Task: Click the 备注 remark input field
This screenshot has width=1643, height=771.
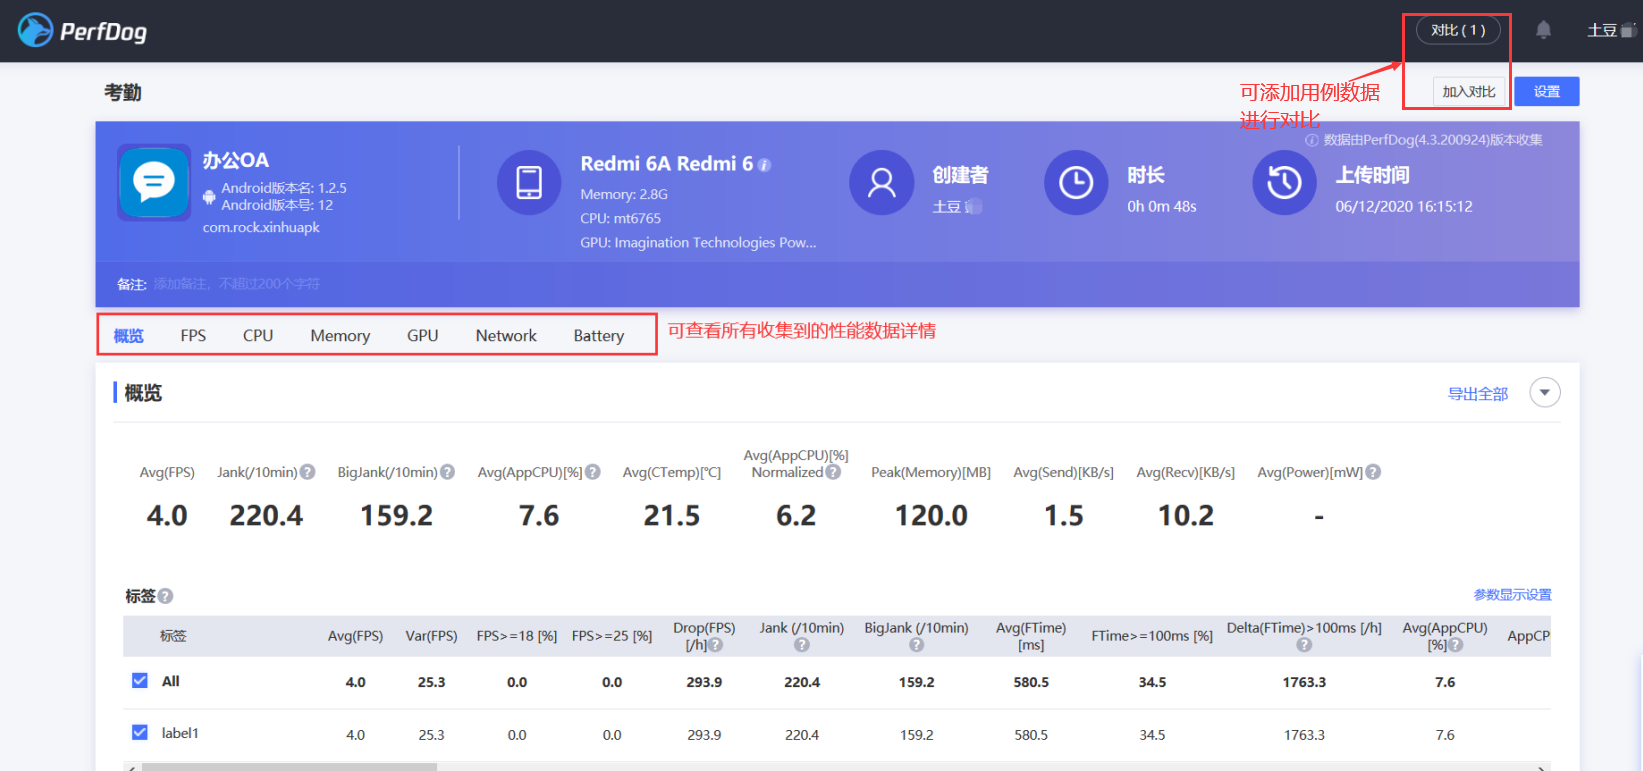Action: pos(236,284)
